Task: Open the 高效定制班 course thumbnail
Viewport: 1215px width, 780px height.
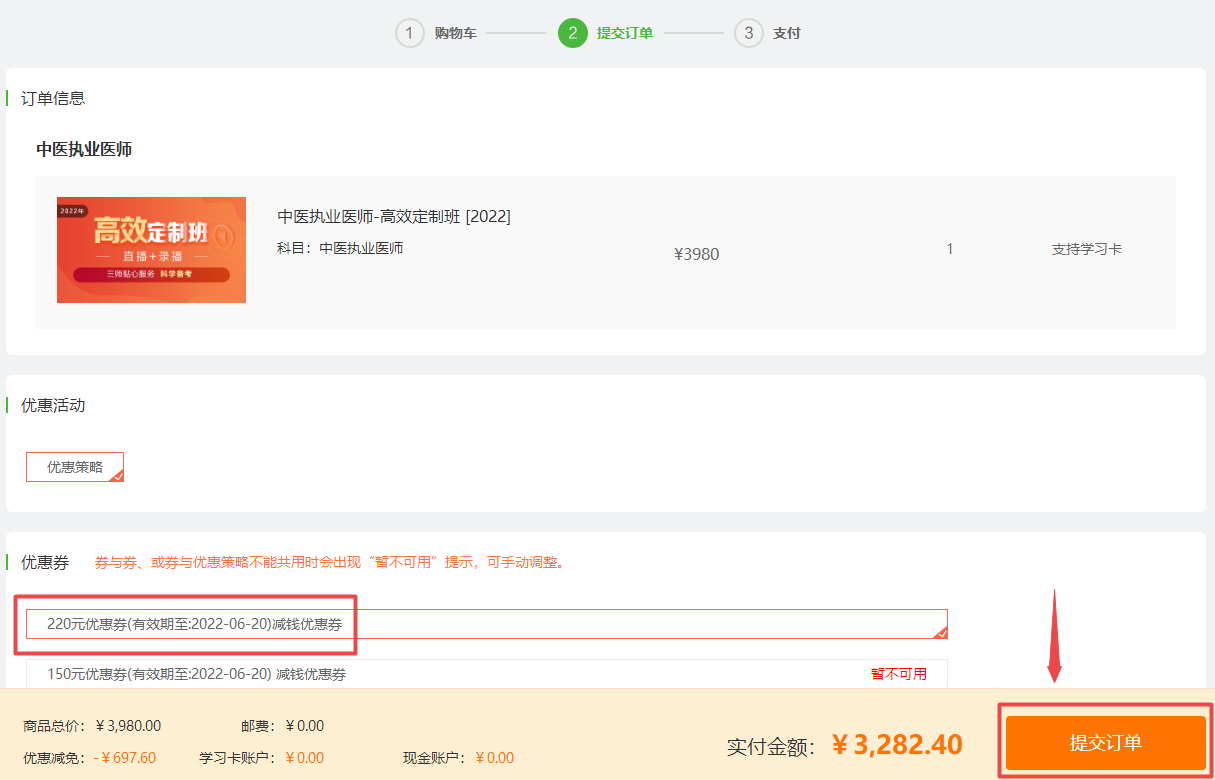Action: click(x=151, y=250)
